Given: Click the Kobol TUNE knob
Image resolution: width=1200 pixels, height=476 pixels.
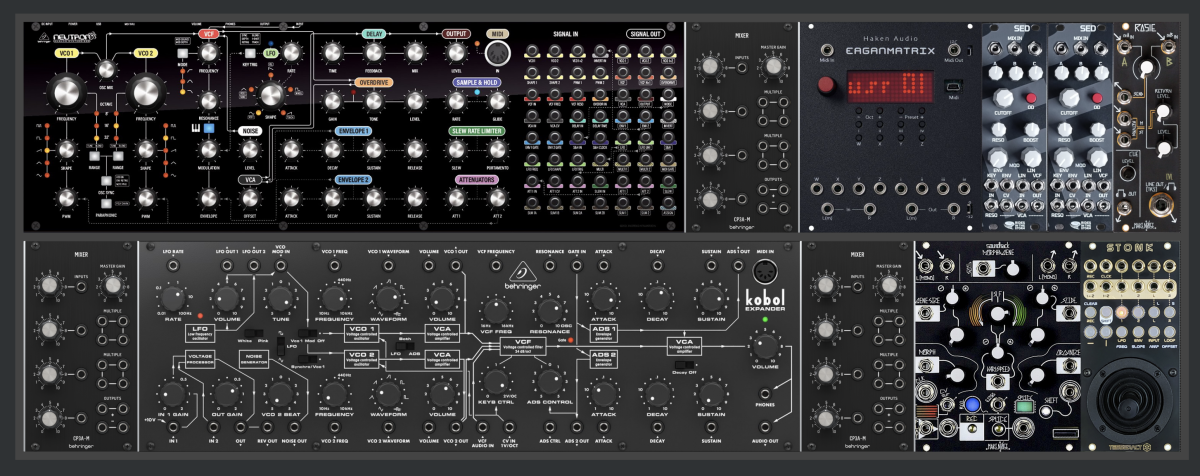Looking at the screenshot, I should click(x=281, y=300).
